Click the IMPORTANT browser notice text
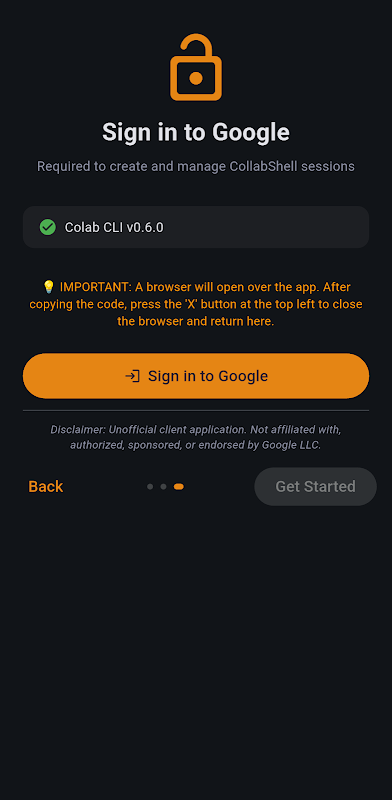Screen dimensions: 392x800 196,304
